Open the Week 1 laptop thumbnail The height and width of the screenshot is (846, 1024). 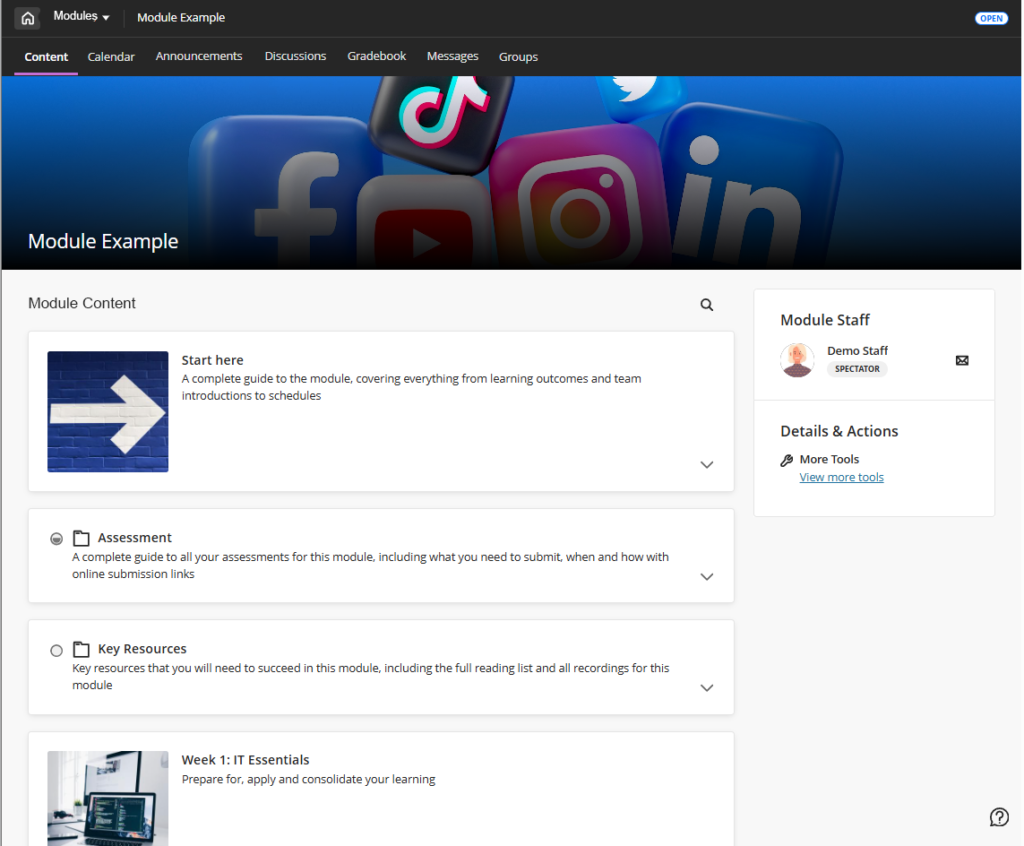pyautogui.click(x=108, y=798)
